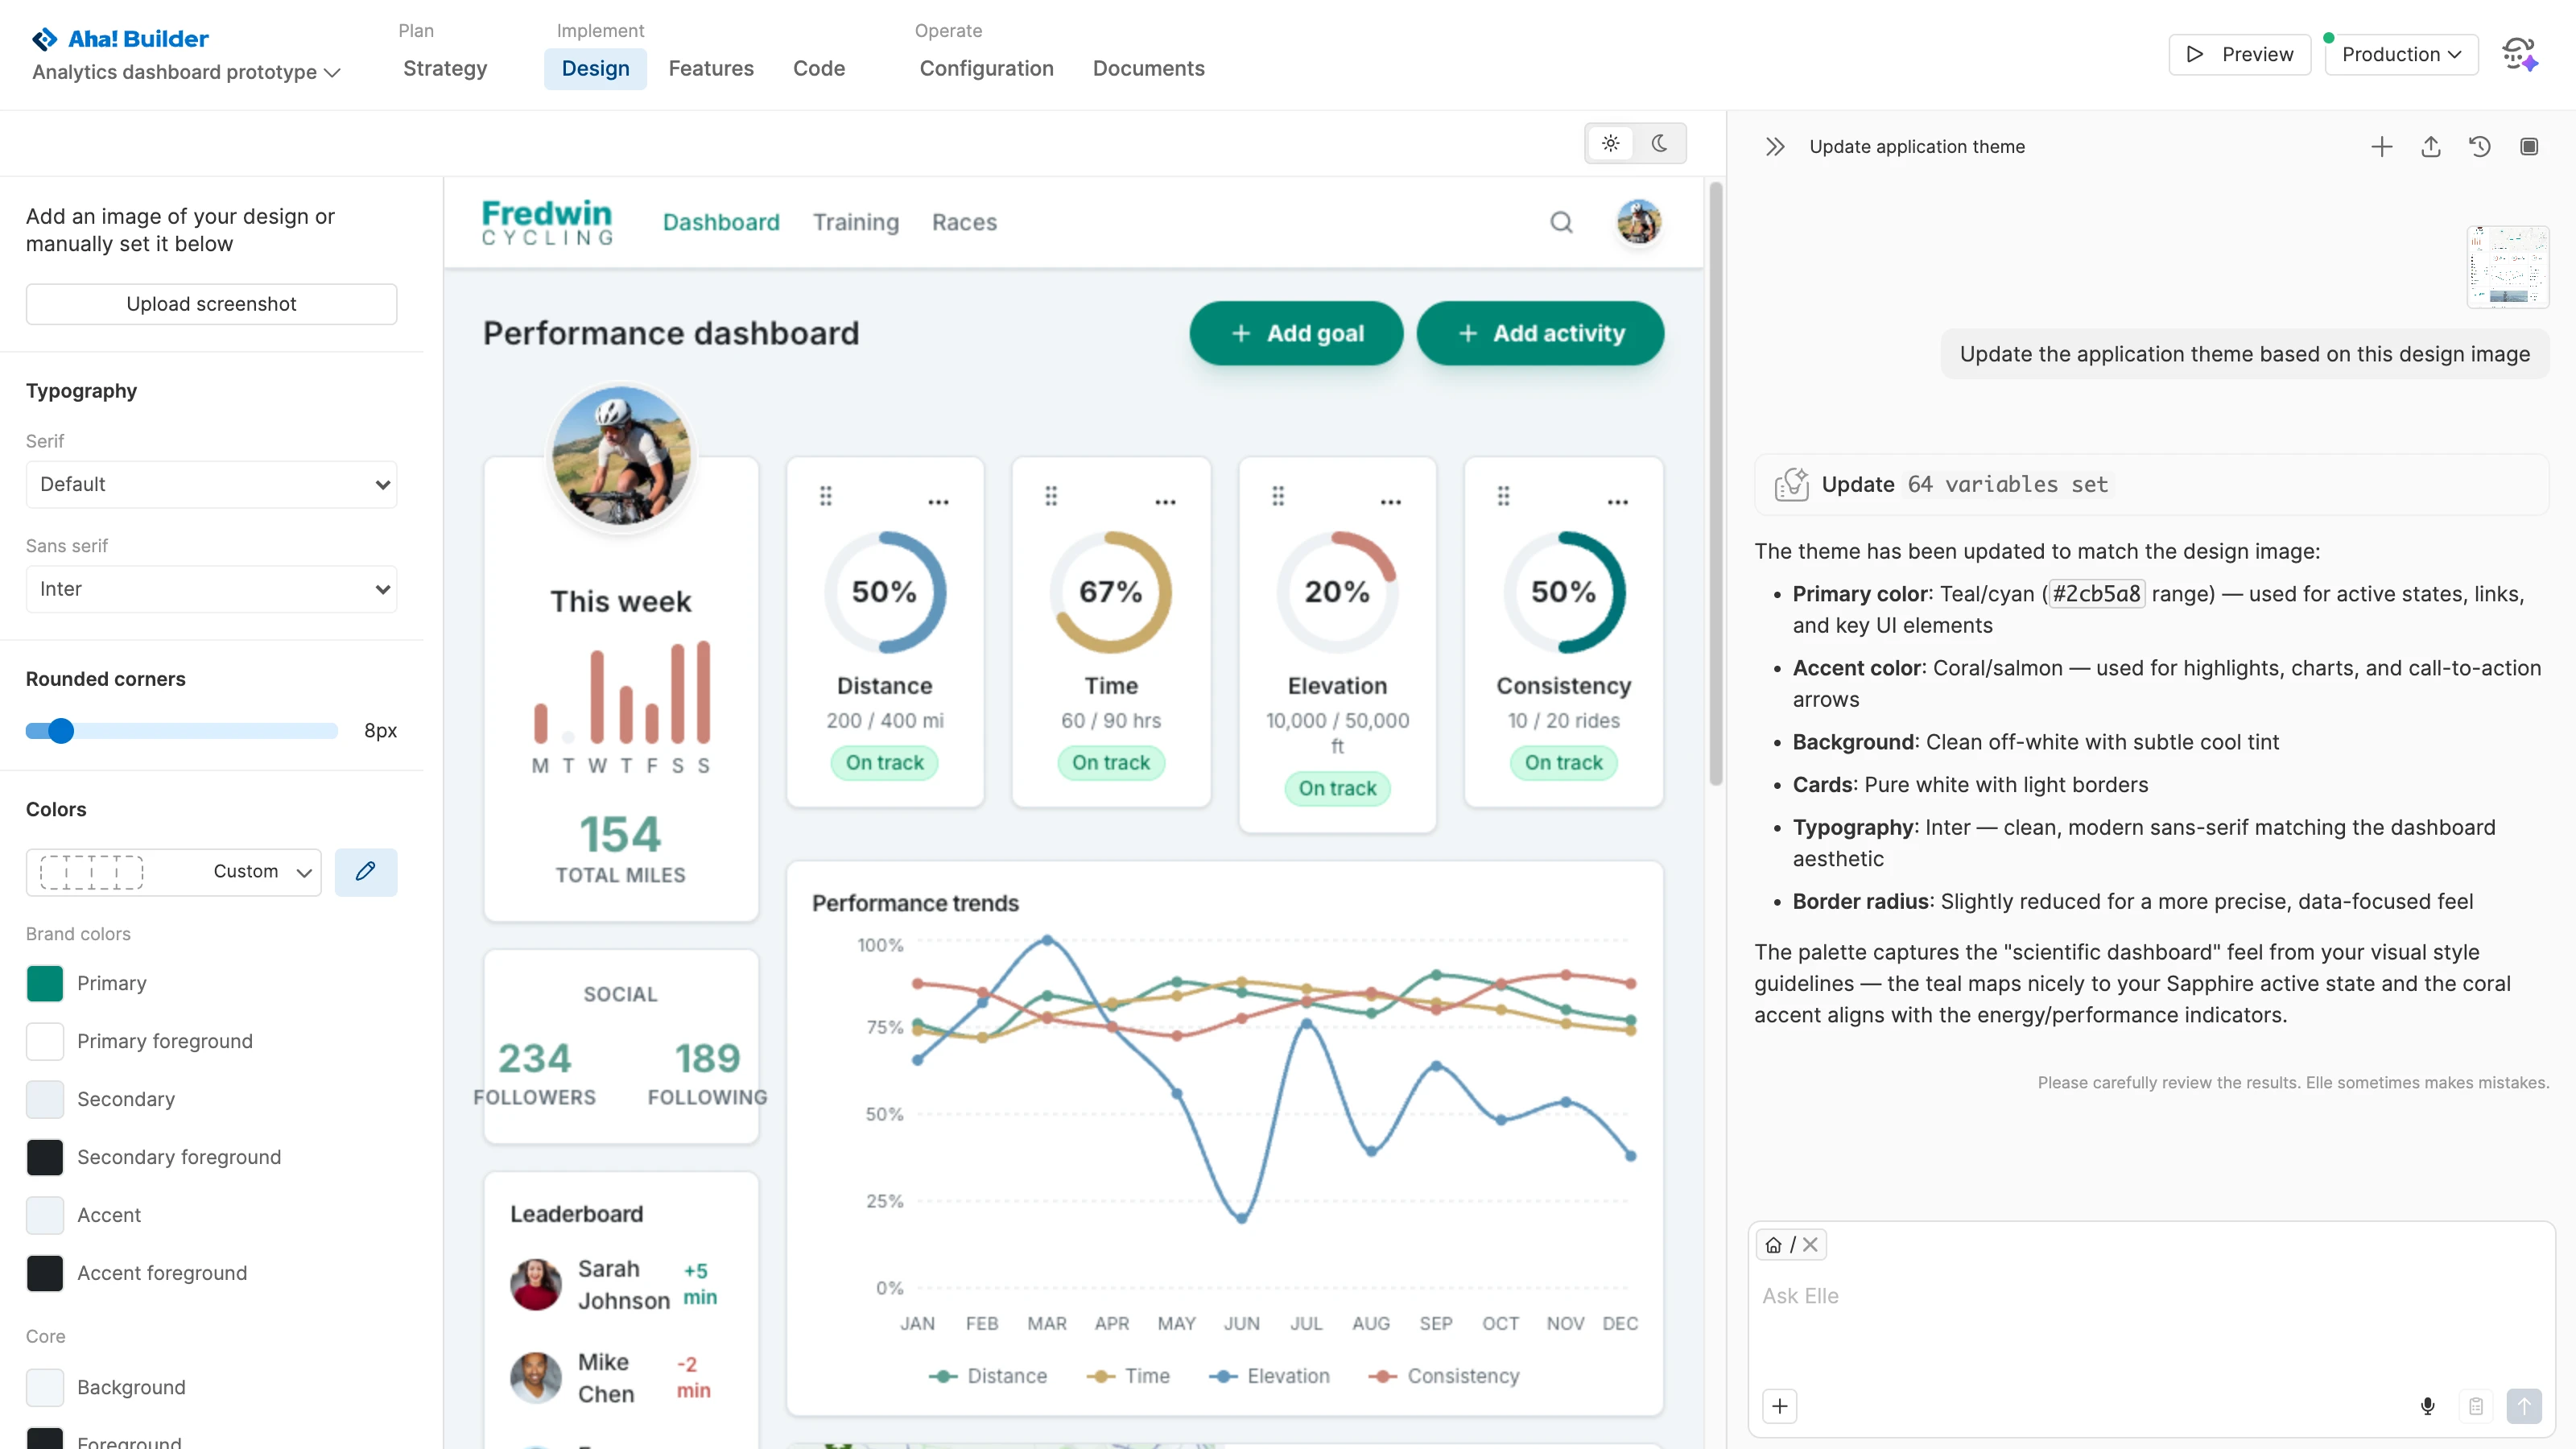Open the Sans serif Inter dropdown
The height and width of the screenshot is (1449, 2576).
(211, 589)
